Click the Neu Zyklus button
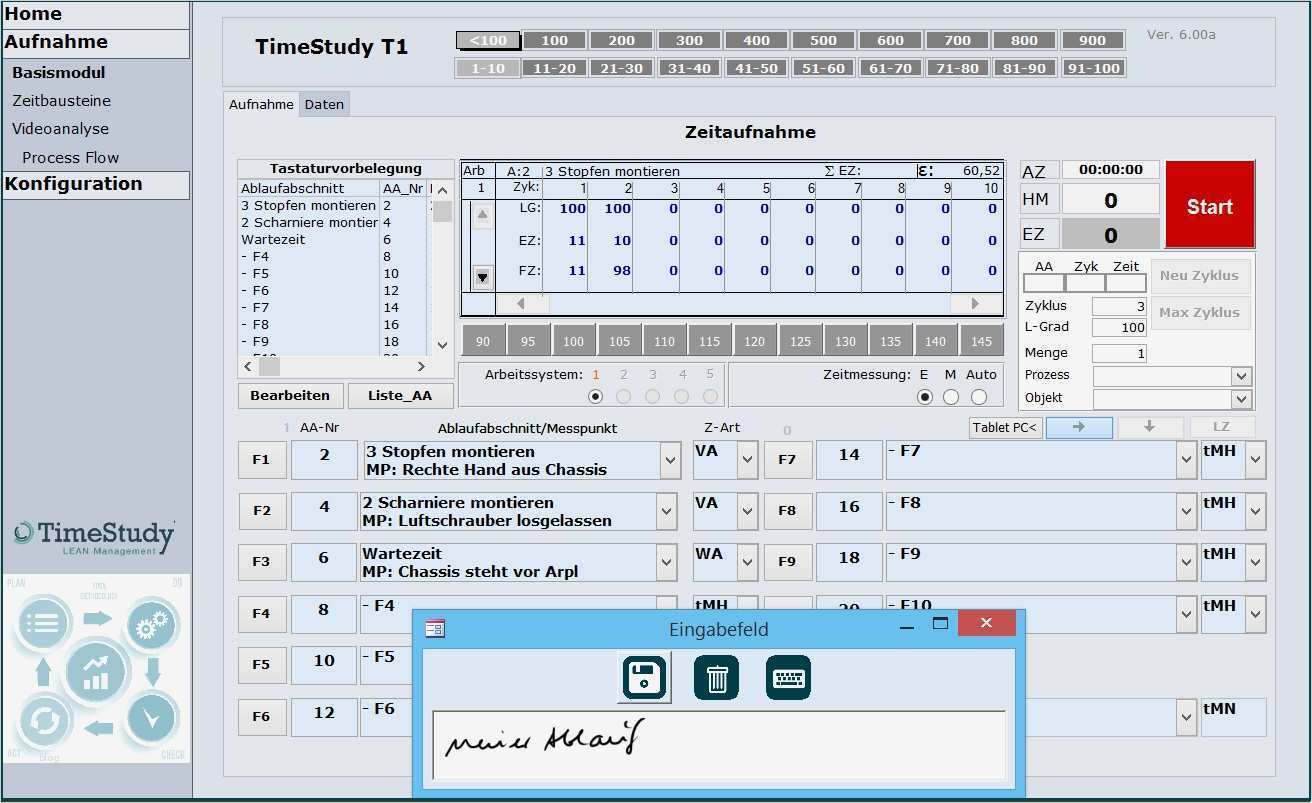1312x803 pixels. [x=1200, y=276]
